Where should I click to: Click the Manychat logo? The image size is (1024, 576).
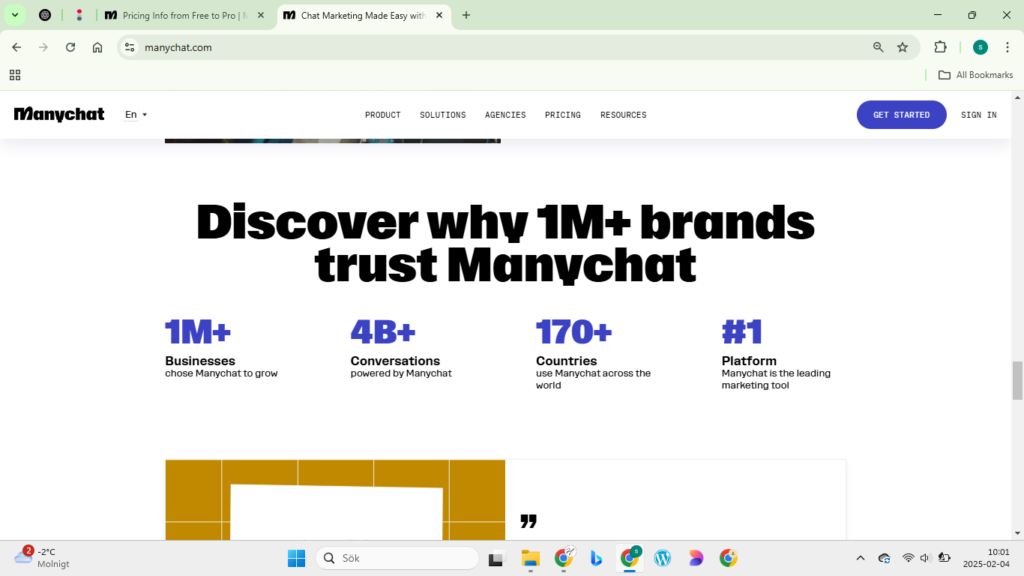click(x=59, y=114)
